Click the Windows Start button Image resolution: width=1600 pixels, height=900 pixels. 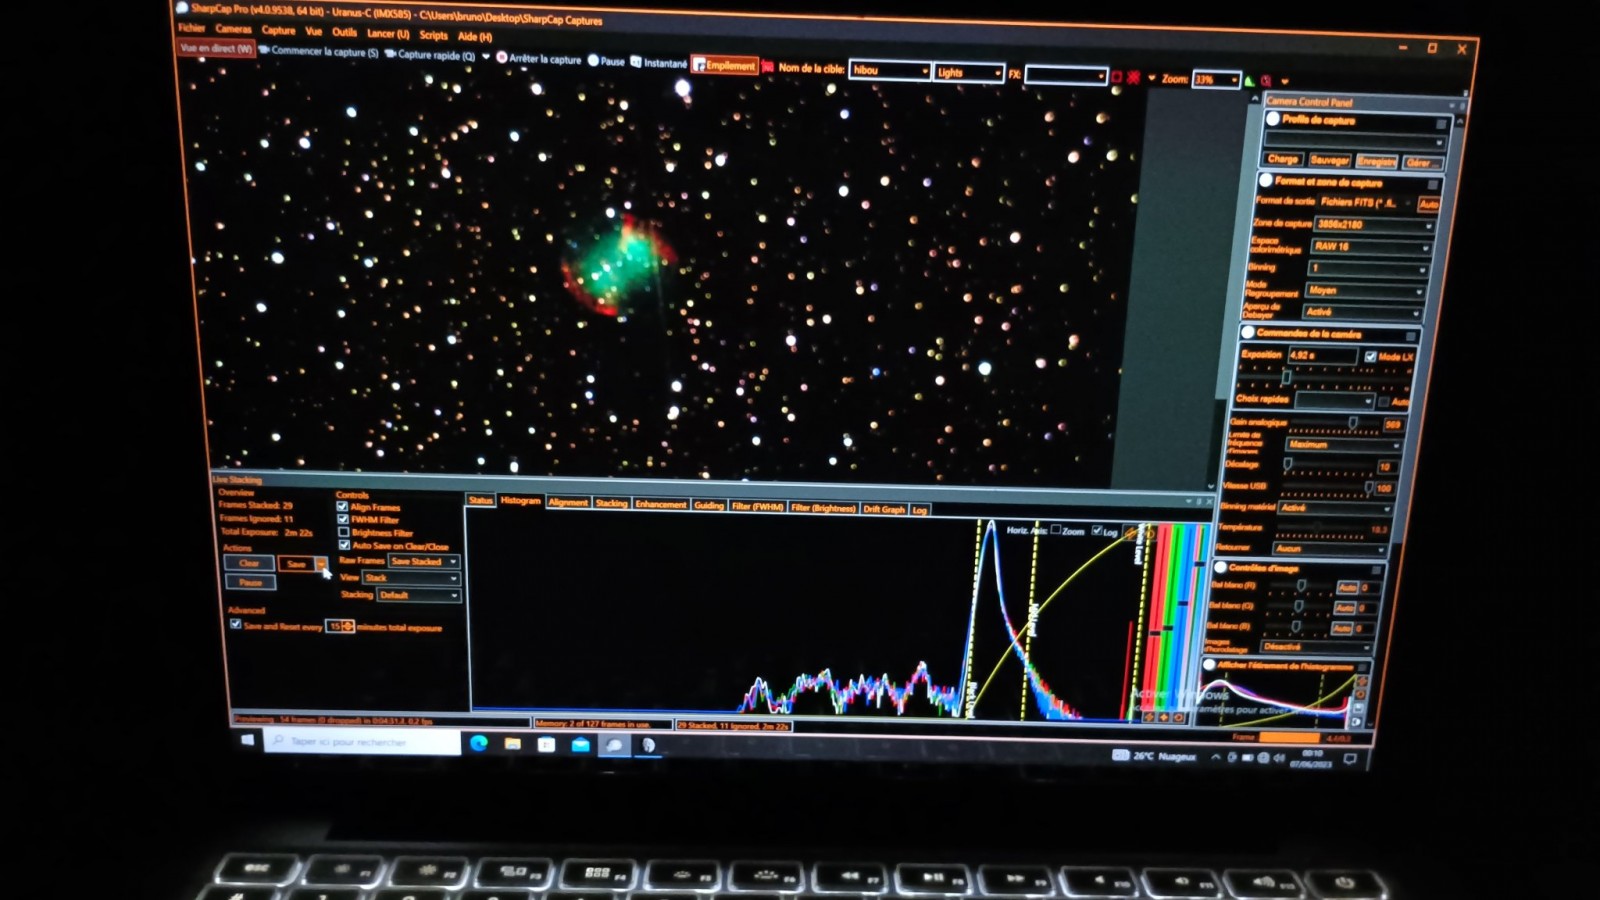click(x=248, y=739)
